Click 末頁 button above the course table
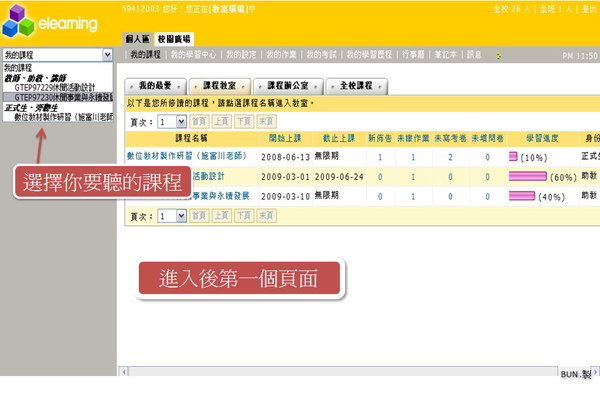 pyautogui.click(x=266, y=122)
